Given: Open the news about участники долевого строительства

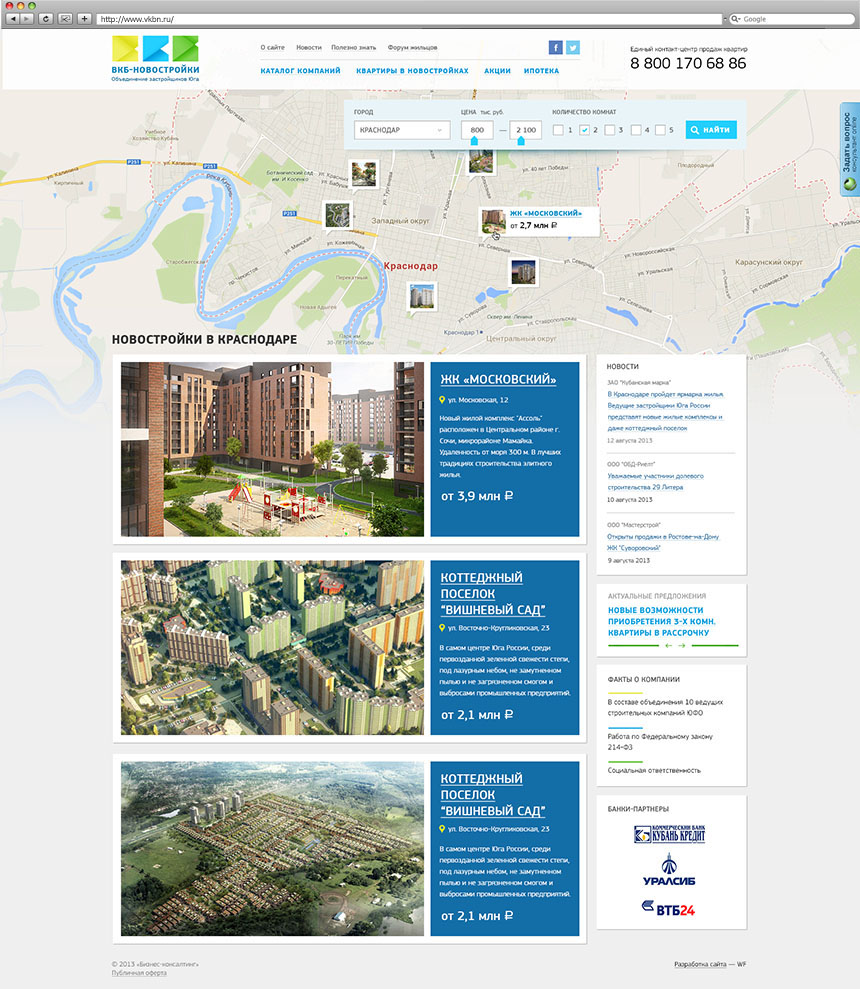Looking at the screenshot, I should [x=655, y=482].
